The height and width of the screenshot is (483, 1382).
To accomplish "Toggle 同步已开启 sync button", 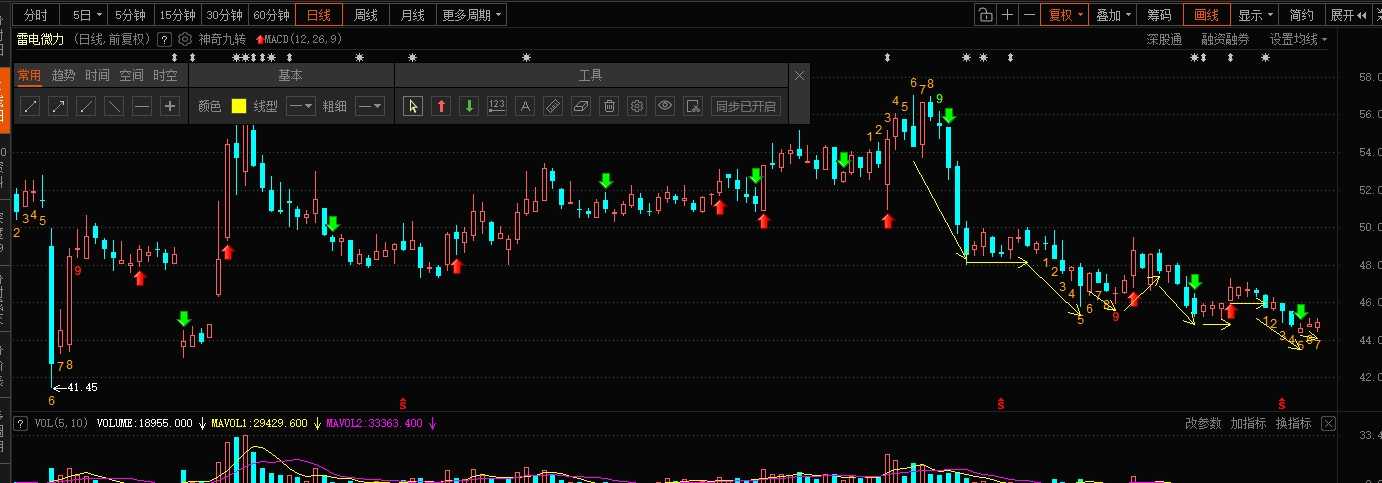I will [745, 106].
